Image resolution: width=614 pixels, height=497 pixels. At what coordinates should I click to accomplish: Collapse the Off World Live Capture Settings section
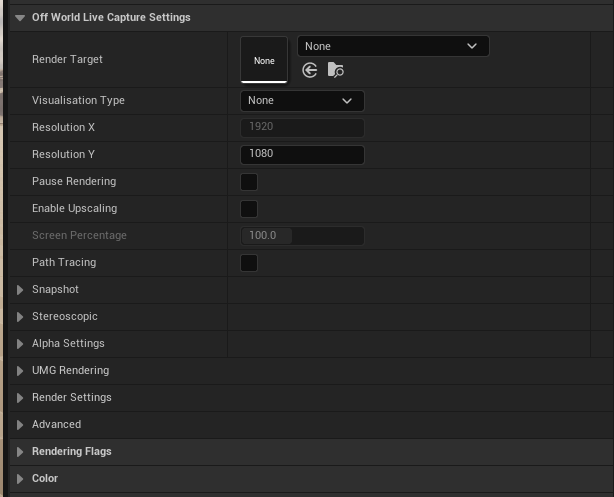click(20, 18)
